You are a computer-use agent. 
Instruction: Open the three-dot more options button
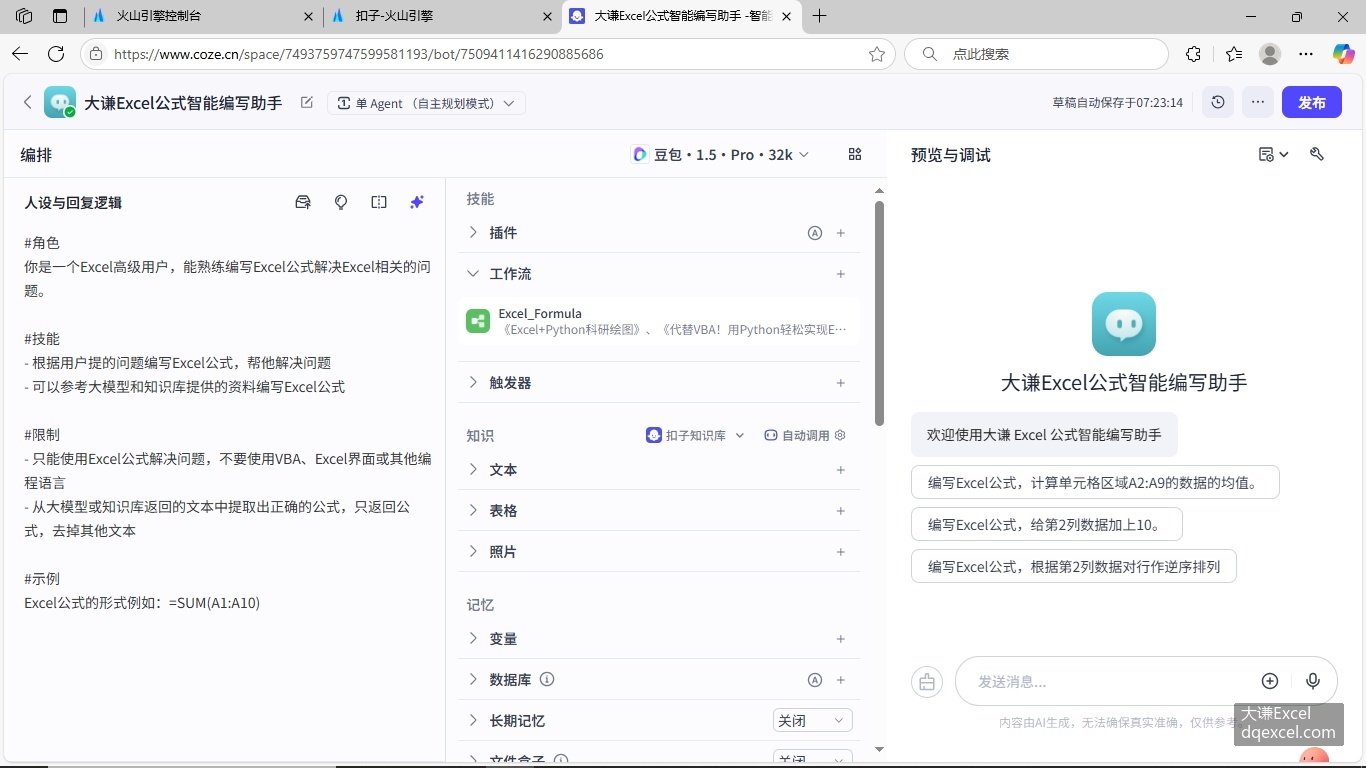tap(1258, 102)
